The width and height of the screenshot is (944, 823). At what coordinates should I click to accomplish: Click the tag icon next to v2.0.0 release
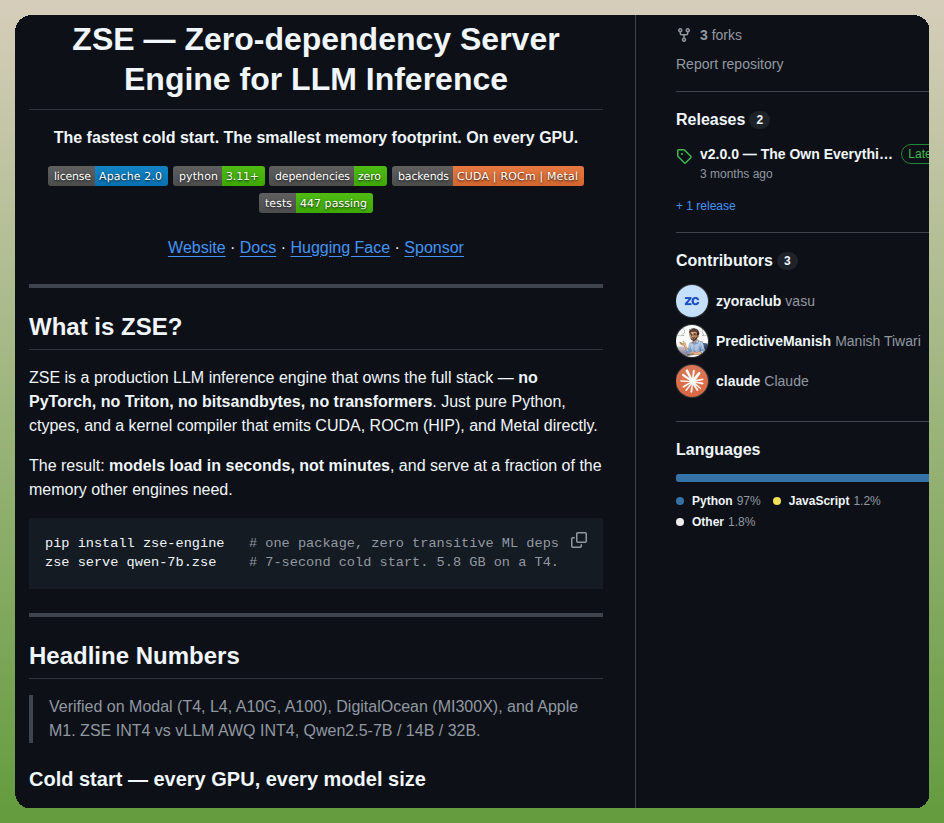pos(684,157)
